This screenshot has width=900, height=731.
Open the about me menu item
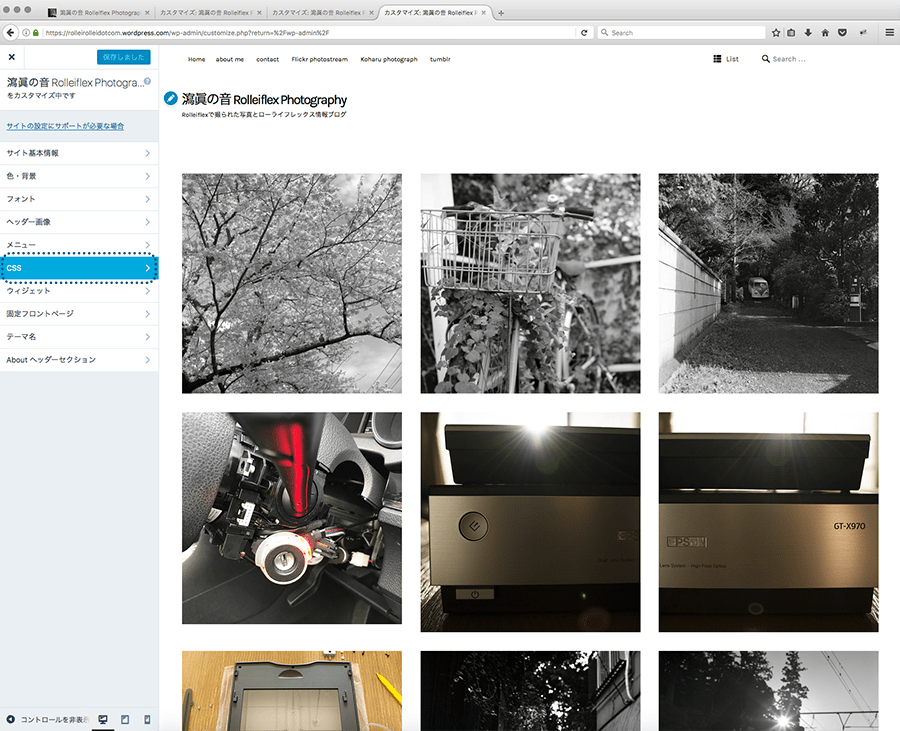click(x=230, y=59)
